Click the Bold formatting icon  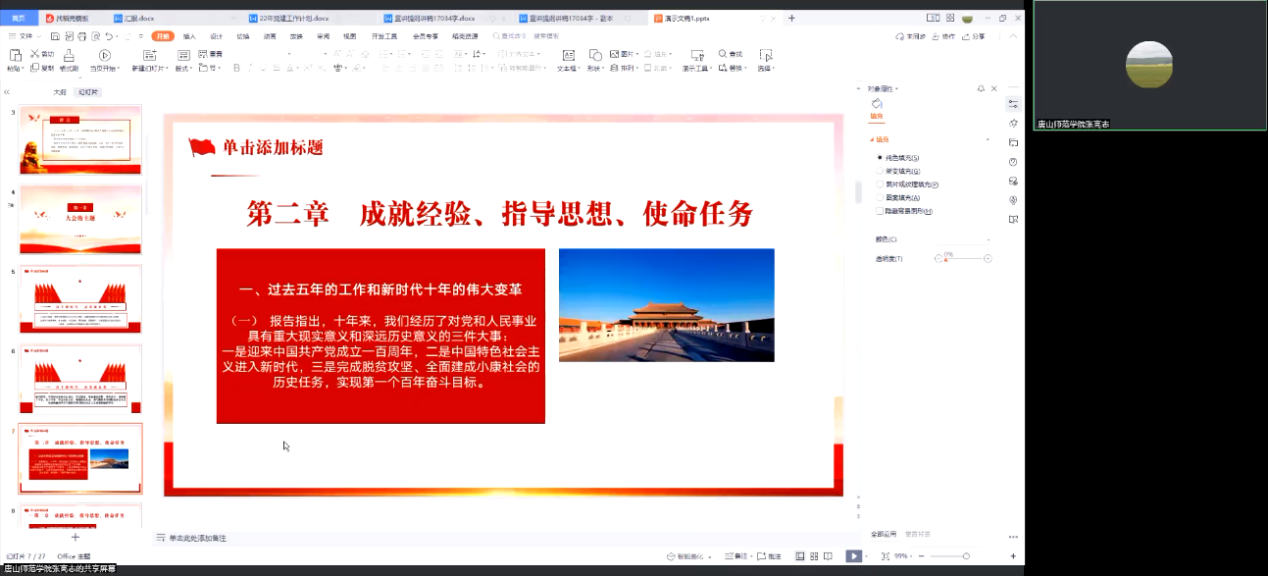tap(236, 68)
